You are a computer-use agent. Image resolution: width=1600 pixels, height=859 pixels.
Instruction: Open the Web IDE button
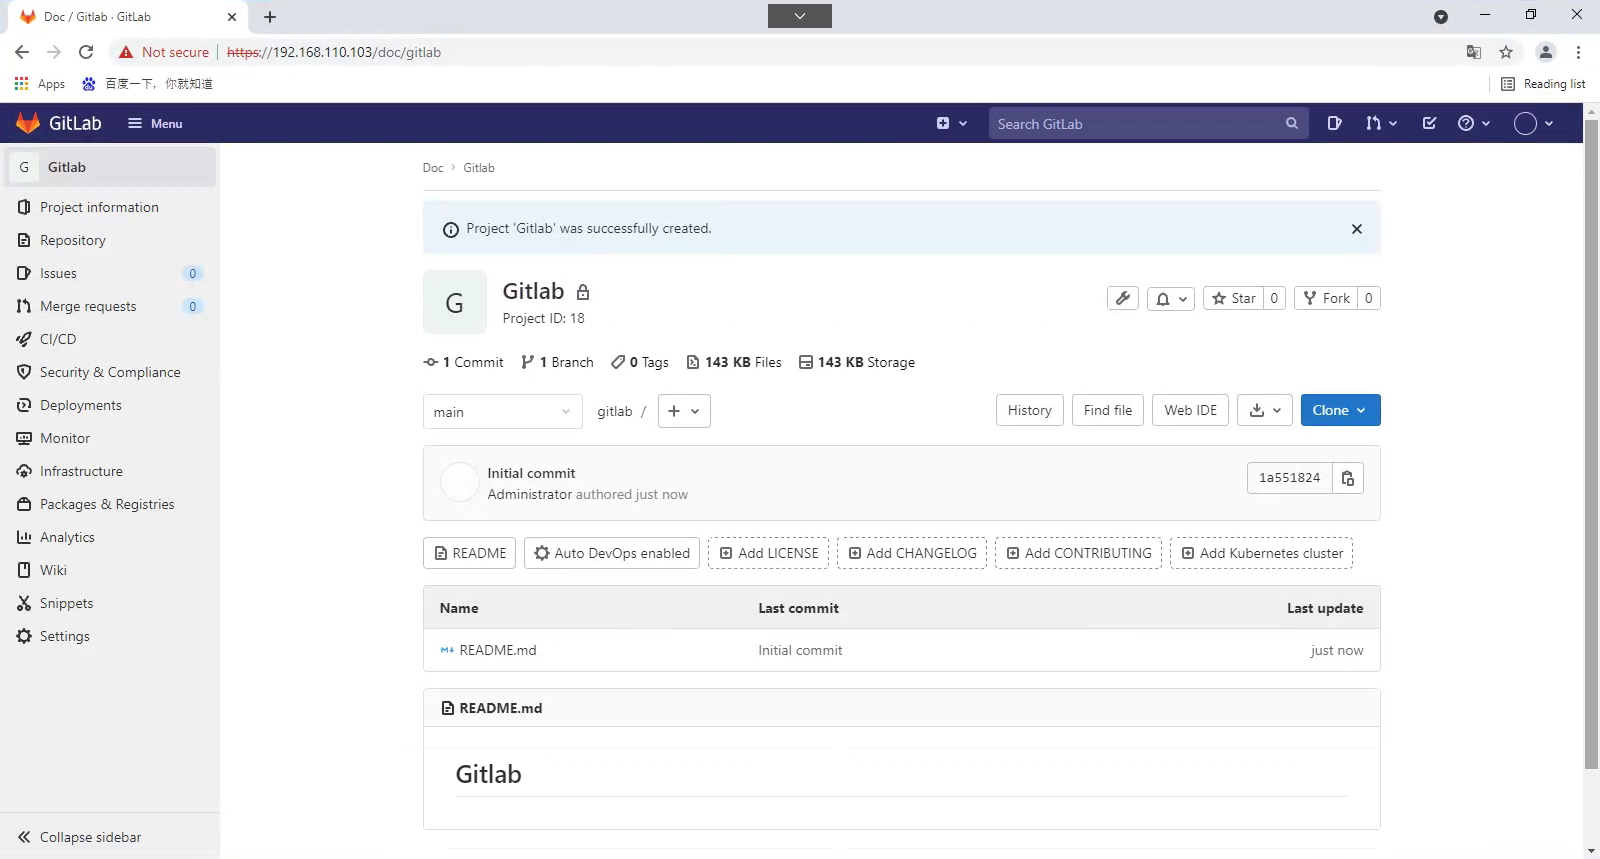[1190, 410]
